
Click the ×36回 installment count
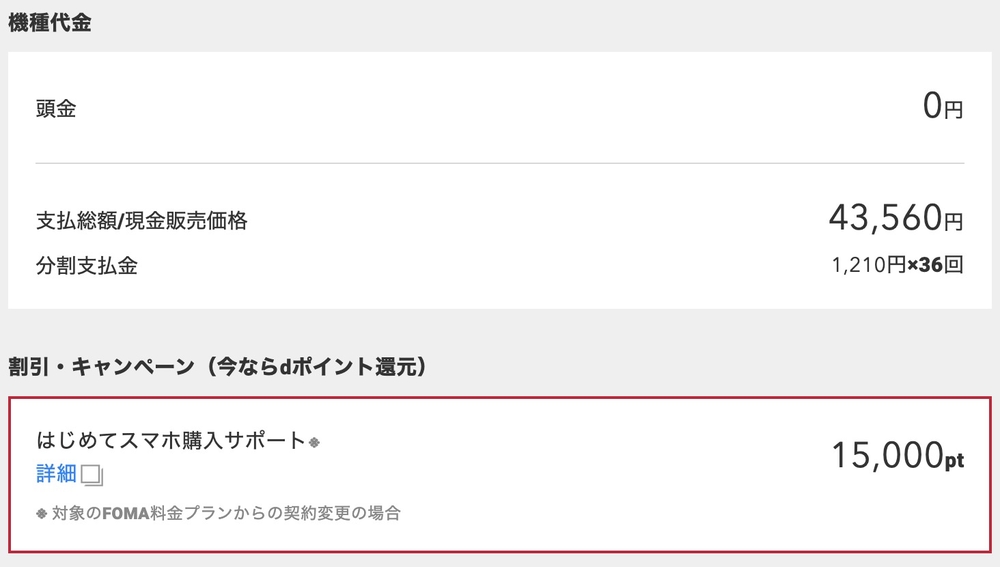pyautogui.click(x=935, y=266)
